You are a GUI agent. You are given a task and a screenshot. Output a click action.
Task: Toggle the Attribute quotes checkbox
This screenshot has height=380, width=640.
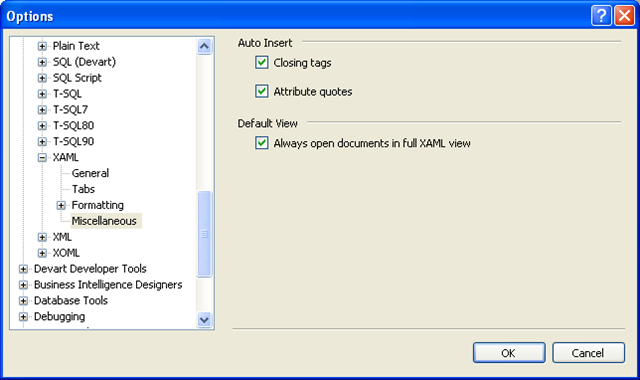click(x=262, y=91)
